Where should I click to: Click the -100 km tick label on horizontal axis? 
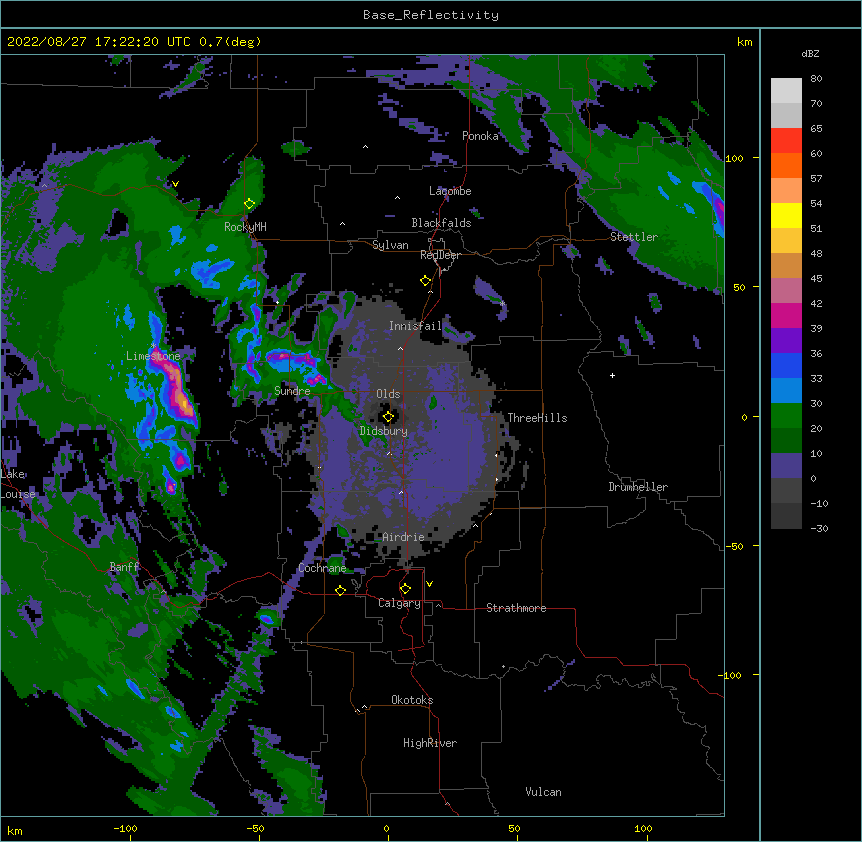point(125,828)
